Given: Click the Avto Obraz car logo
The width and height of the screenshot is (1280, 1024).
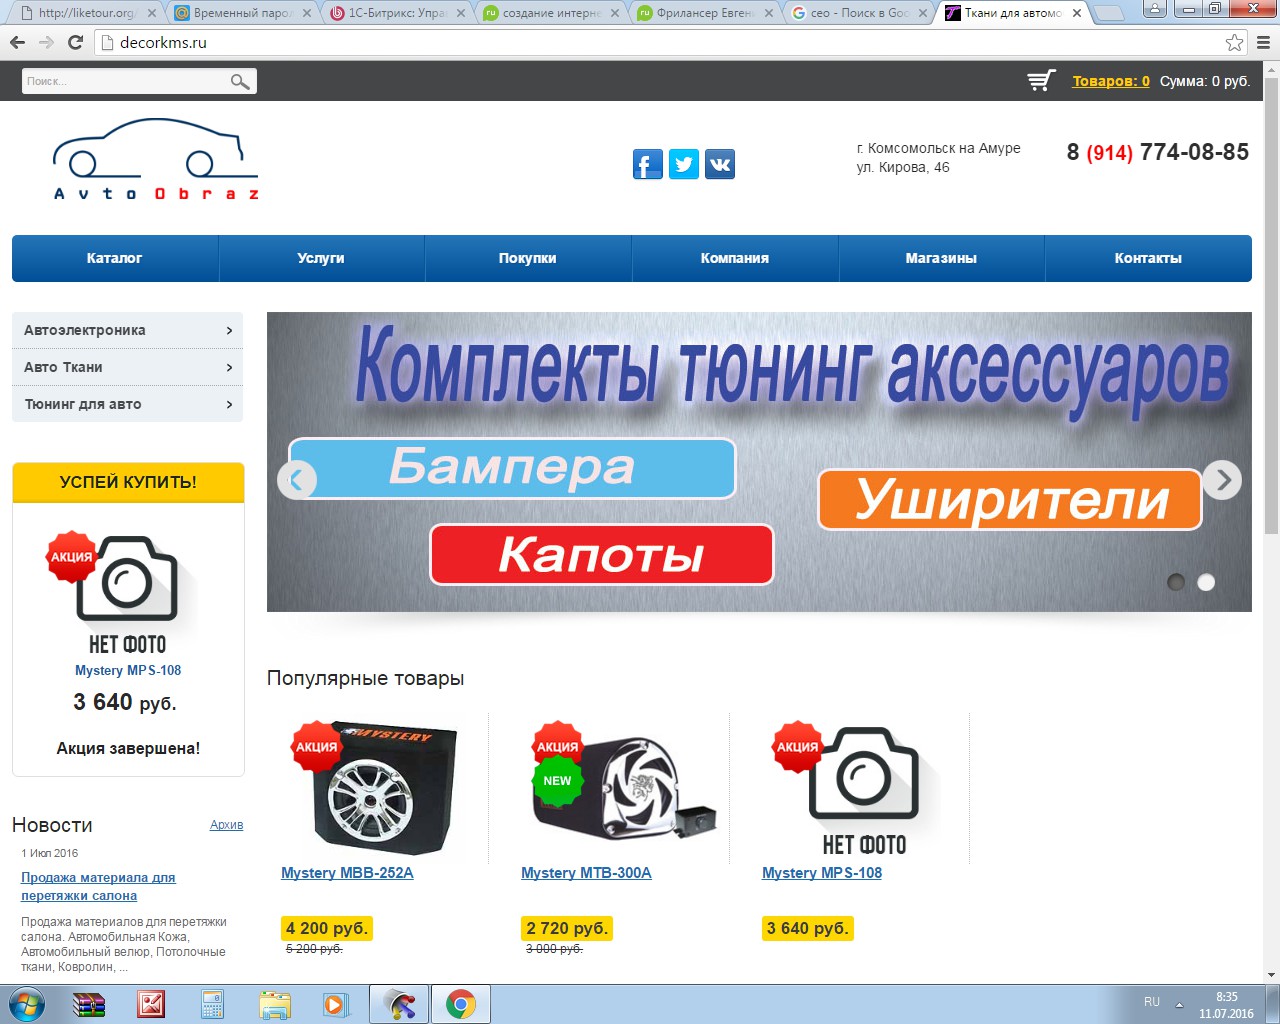Looking at the screenshot, I should [156, 160].
